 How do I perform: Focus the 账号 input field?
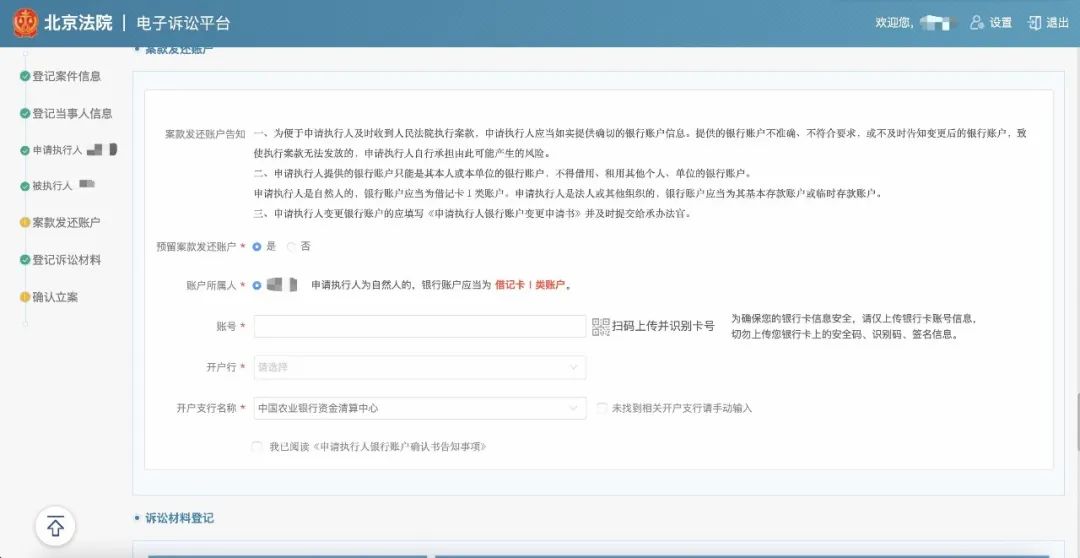420,327
